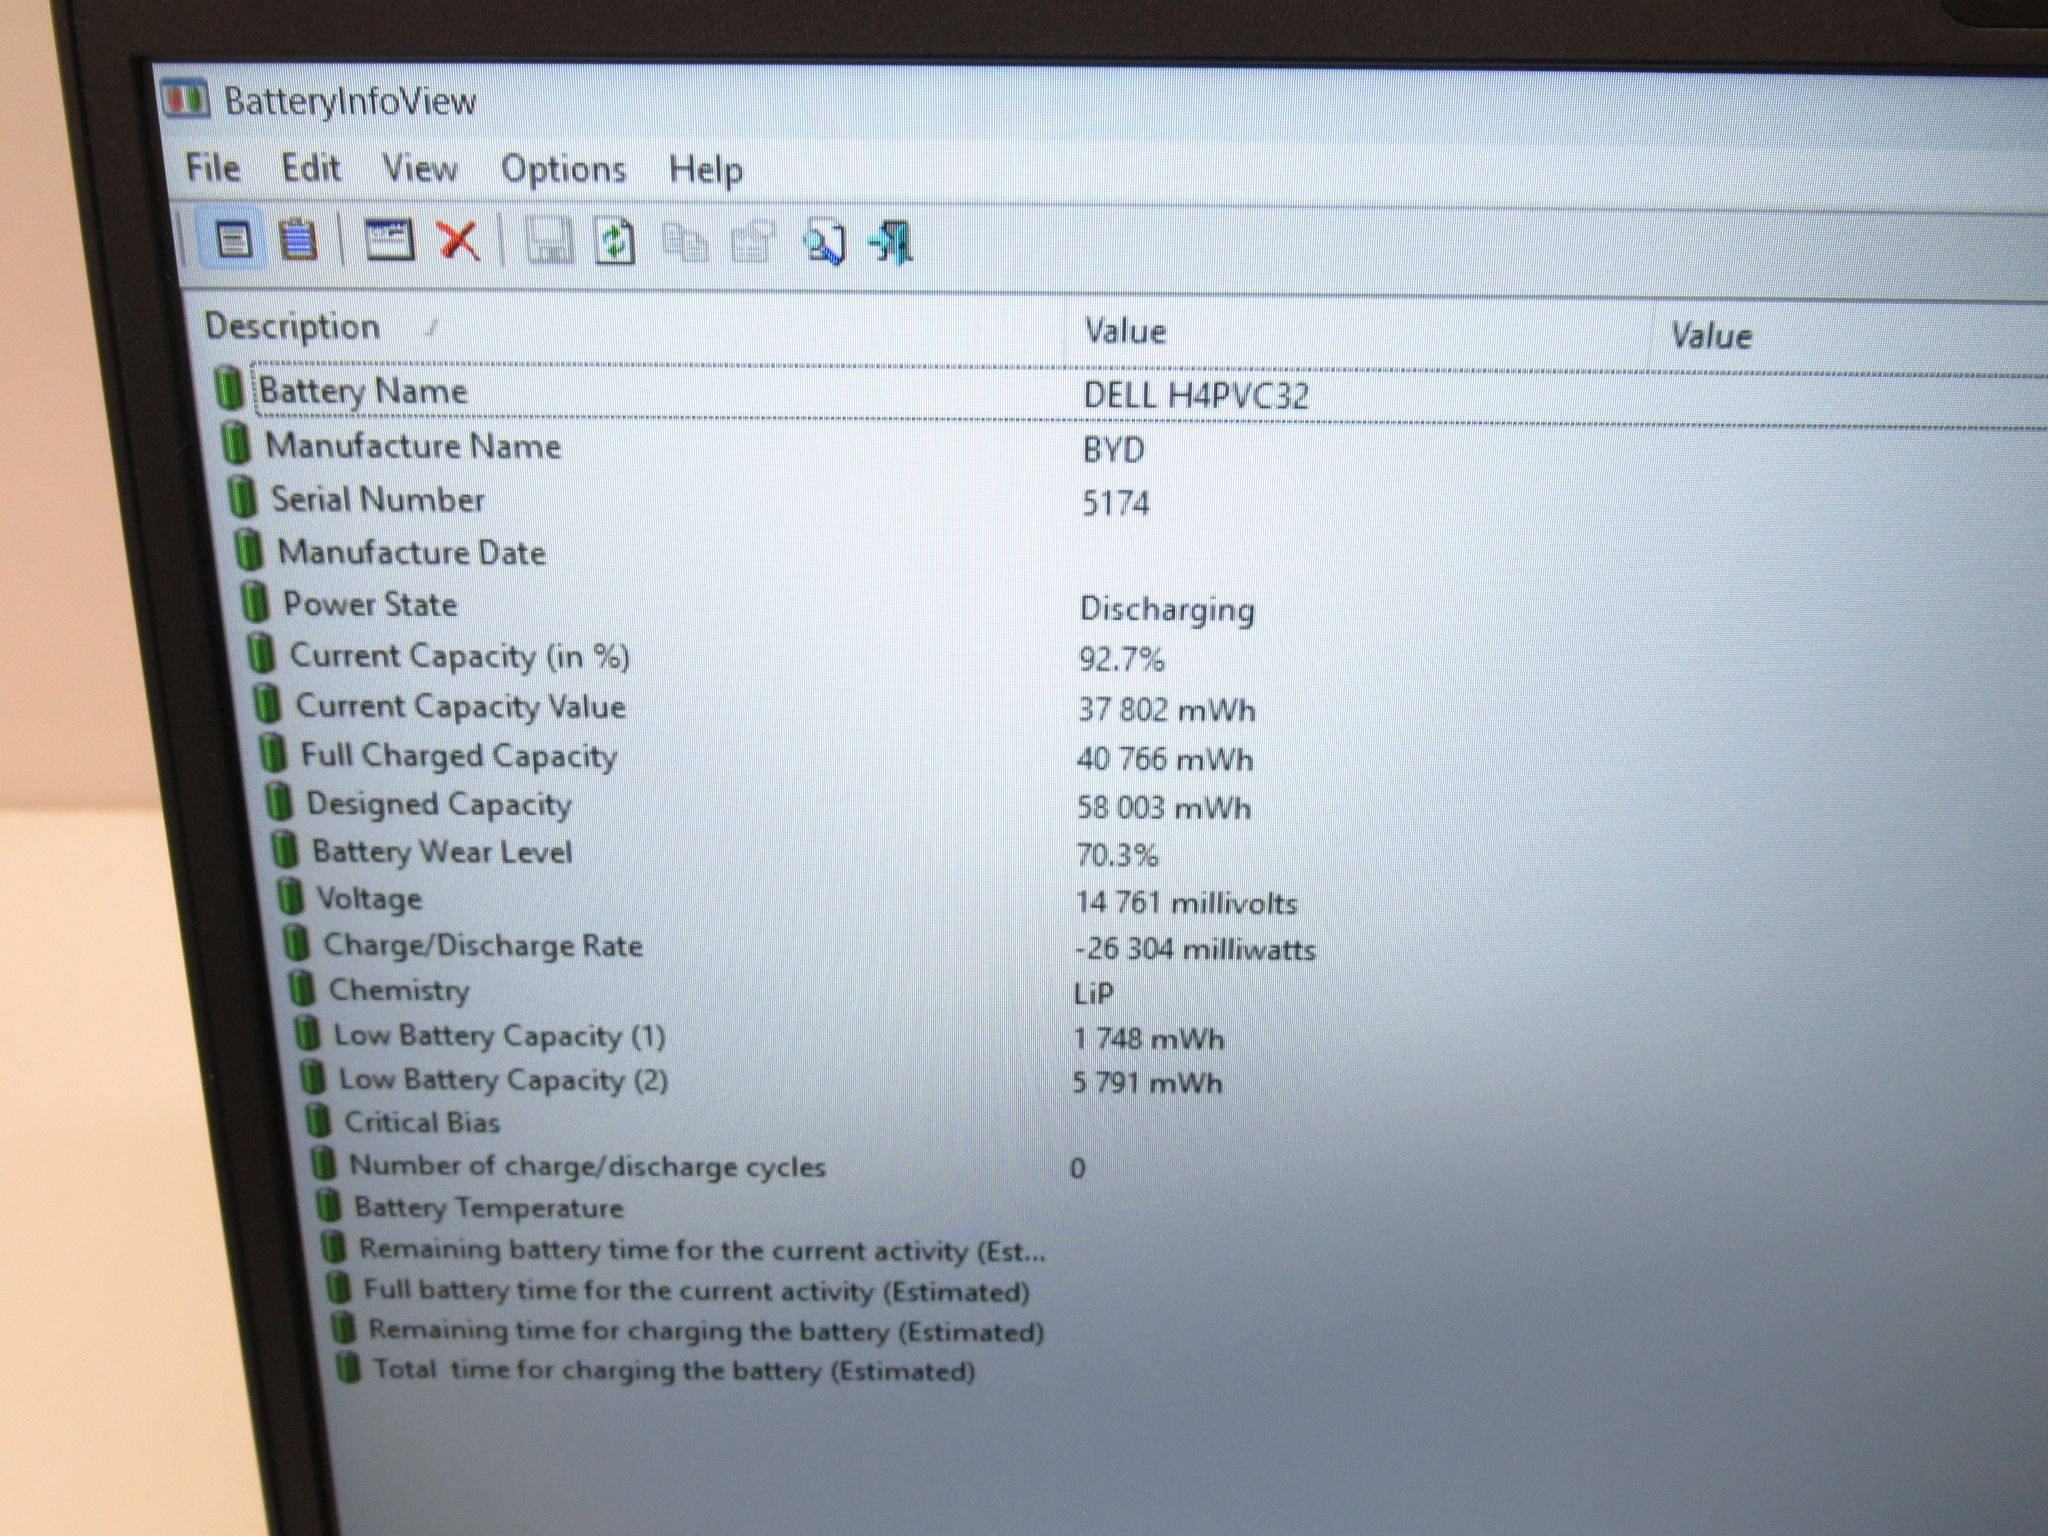The image size is (2048, 1536).
Task: Click the value DELL H4PVC32
Action: tap(1196, 396)
